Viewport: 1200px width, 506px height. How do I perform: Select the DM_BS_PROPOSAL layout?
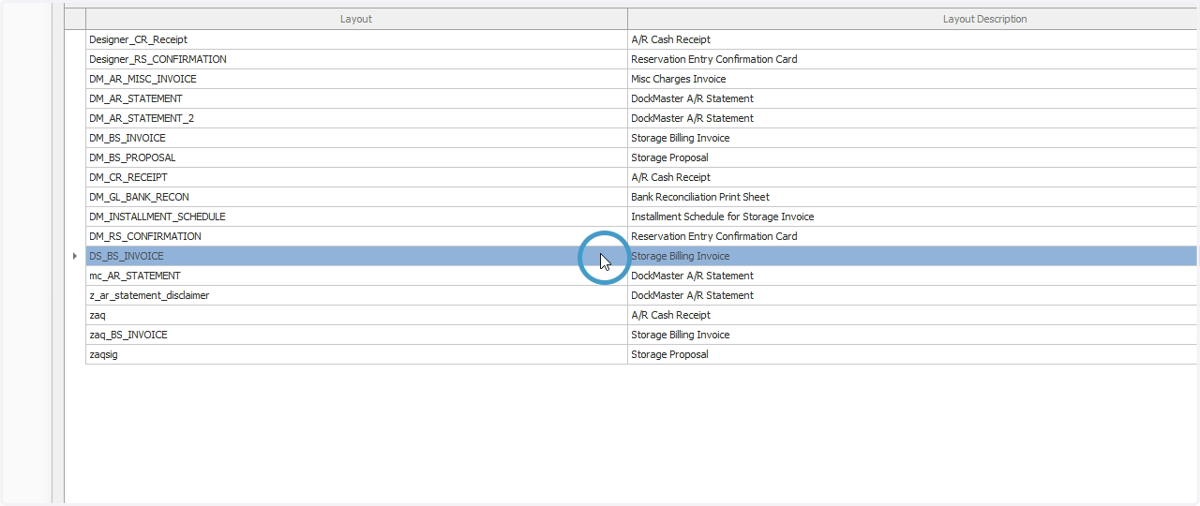(132, 158)
